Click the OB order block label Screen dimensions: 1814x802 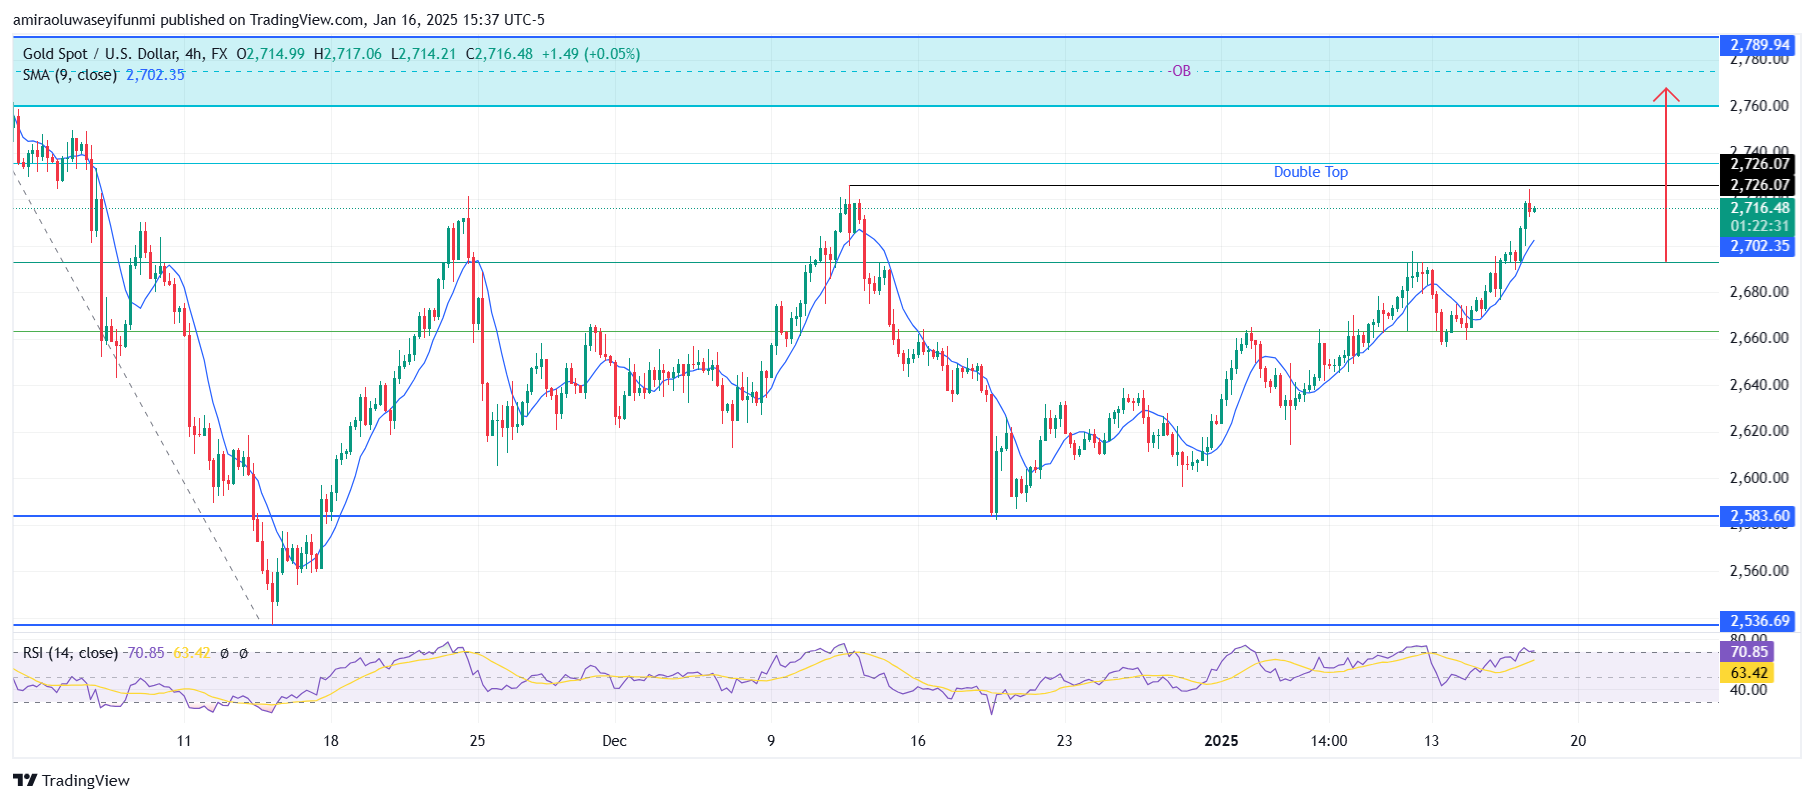click(x=1181, y=71)
